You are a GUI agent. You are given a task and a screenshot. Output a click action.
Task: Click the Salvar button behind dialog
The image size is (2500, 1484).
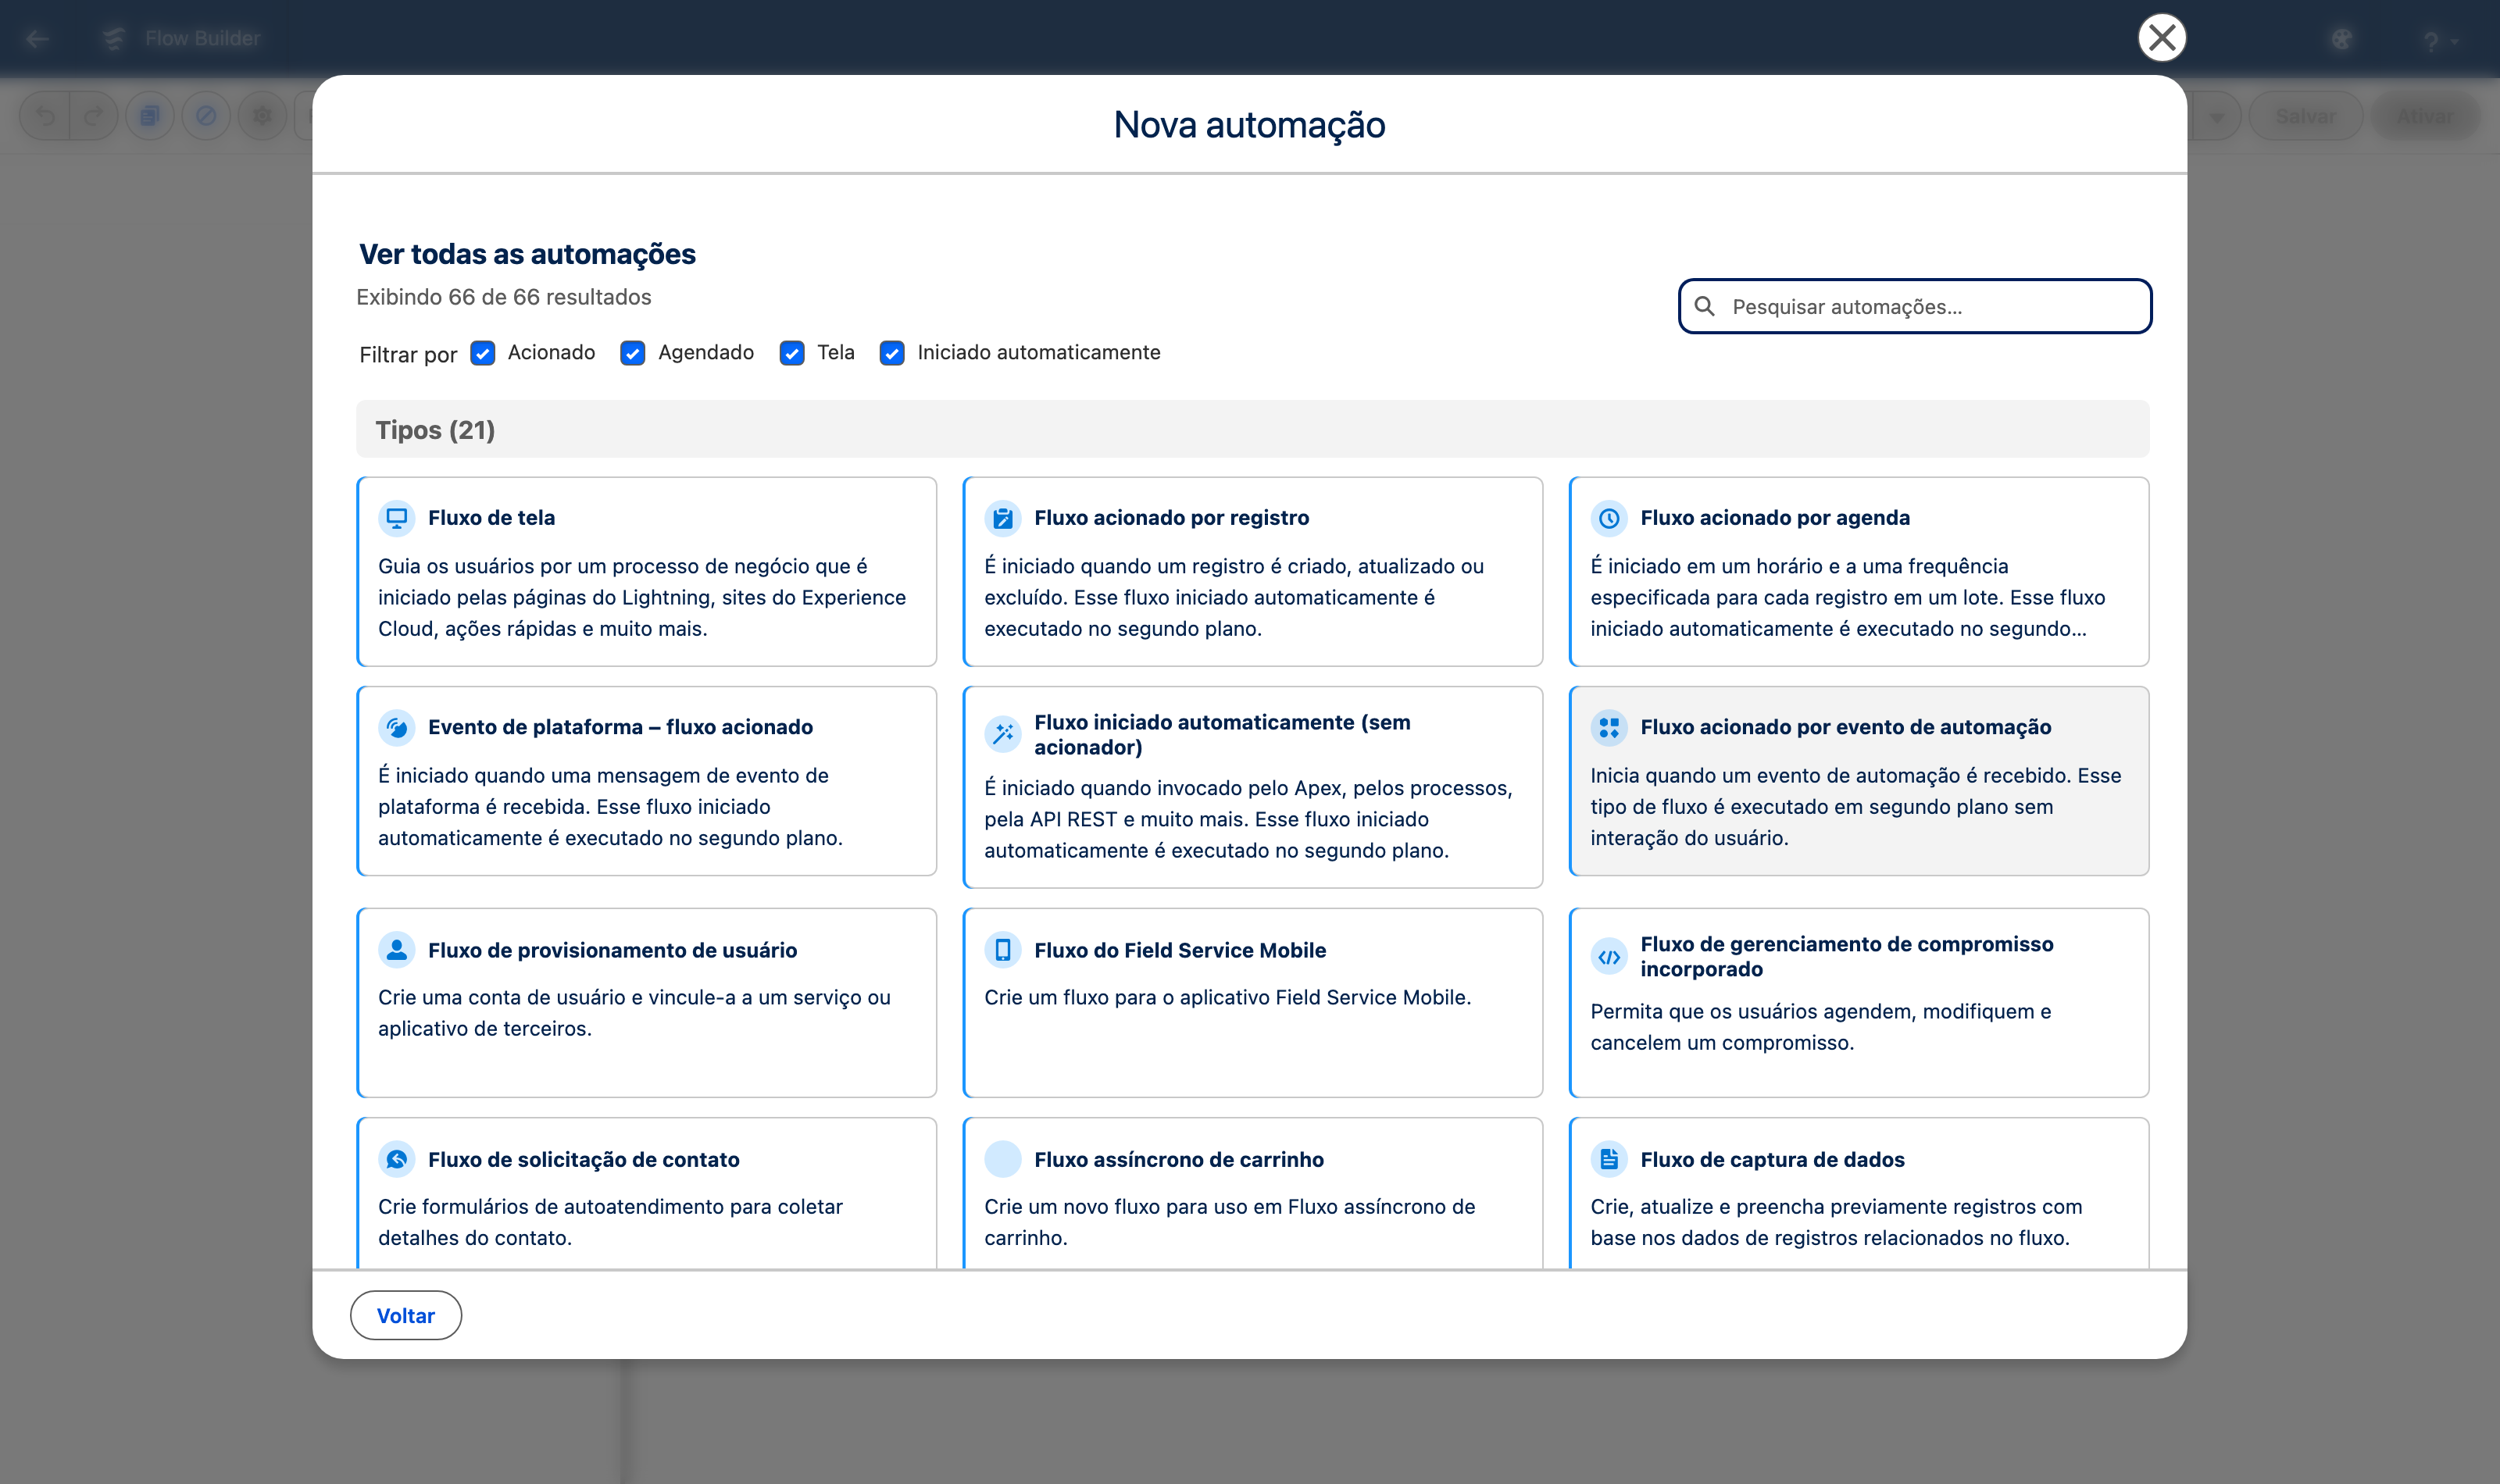2305,116
